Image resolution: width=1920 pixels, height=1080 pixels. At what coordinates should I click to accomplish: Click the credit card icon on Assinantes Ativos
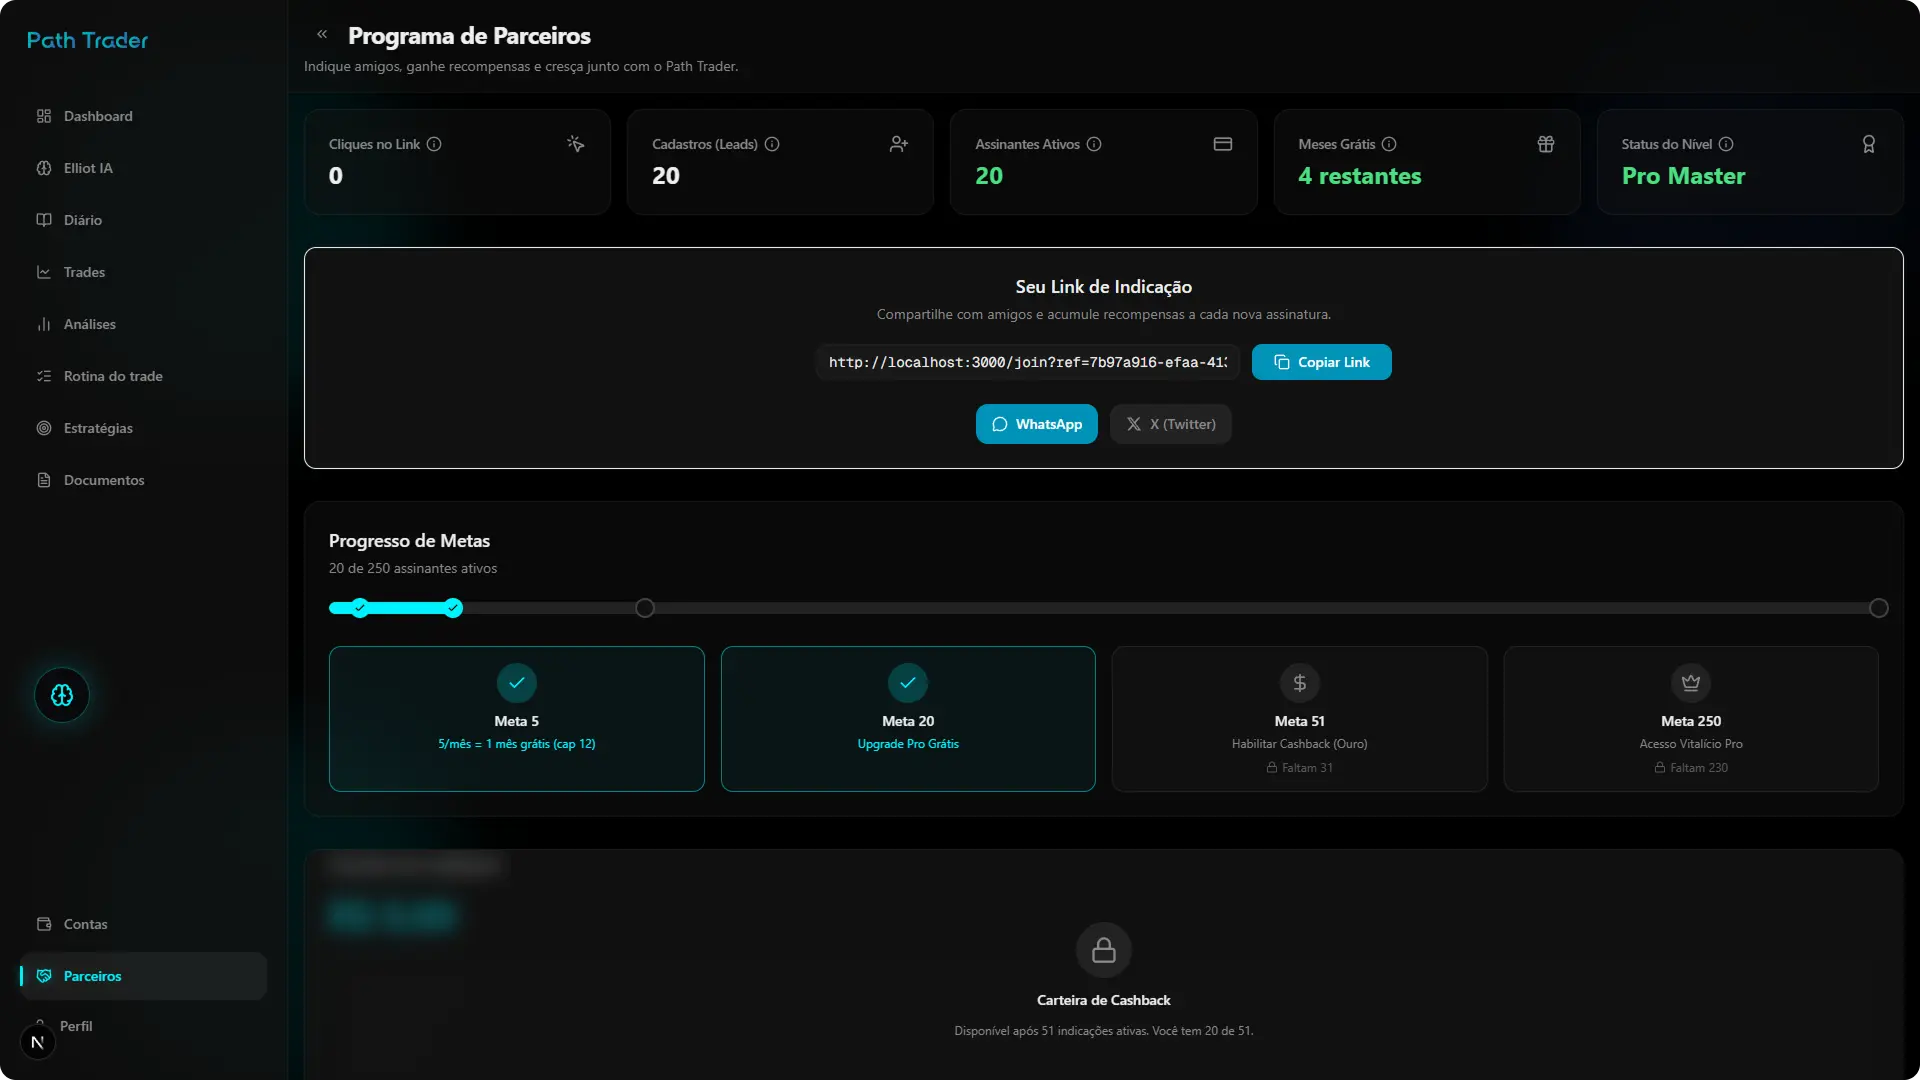[1222, 143]
